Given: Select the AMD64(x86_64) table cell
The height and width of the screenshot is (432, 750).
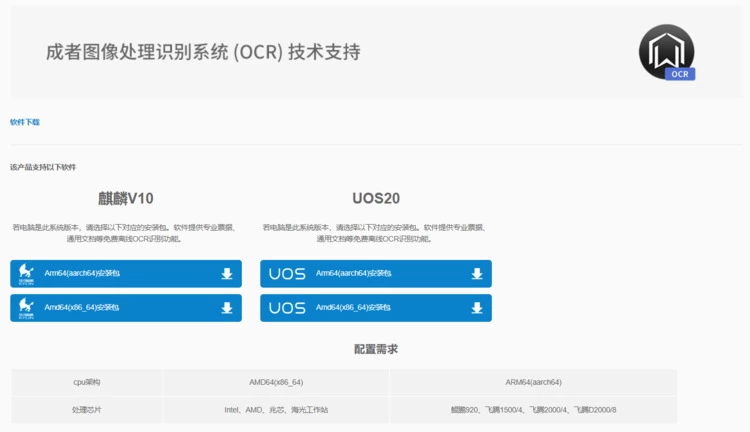Looking at the screenshot, I should (x=276, y=382).
